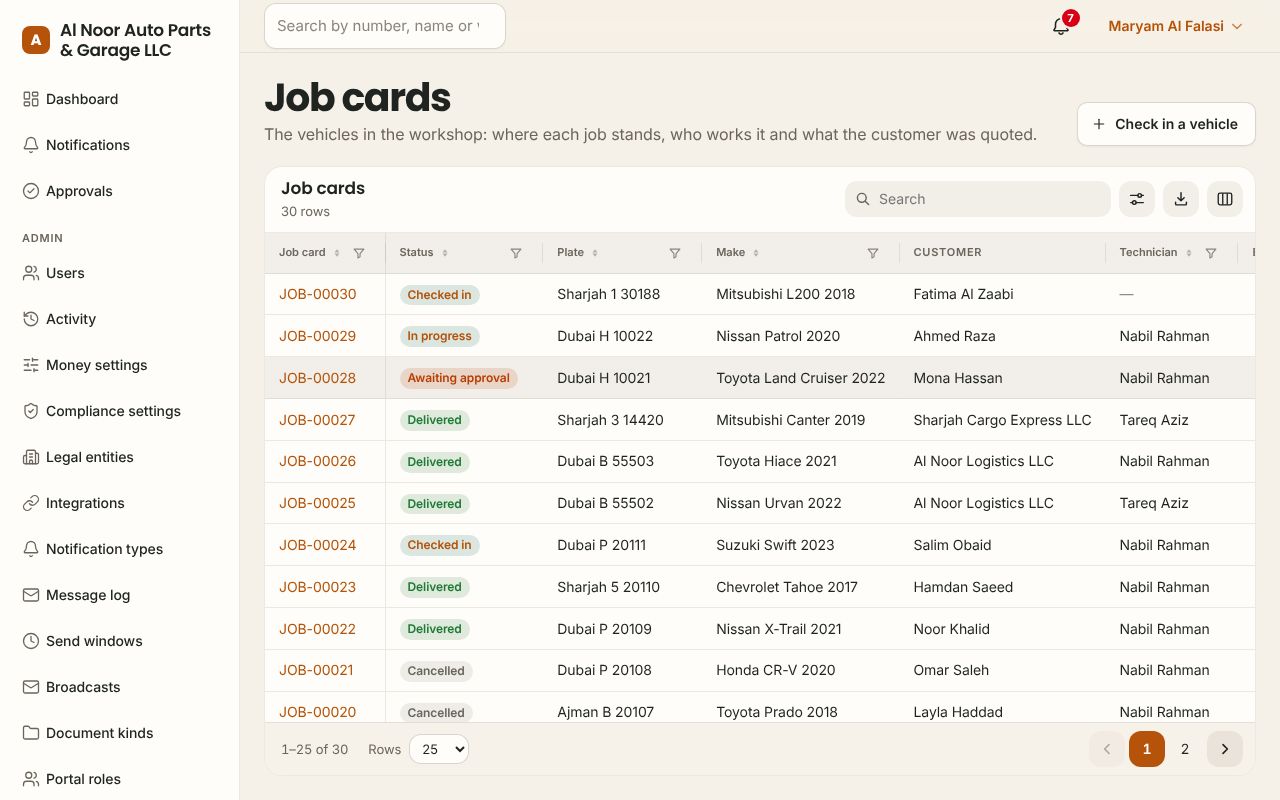Click the Awaiting approval status badge

(459, 378)
